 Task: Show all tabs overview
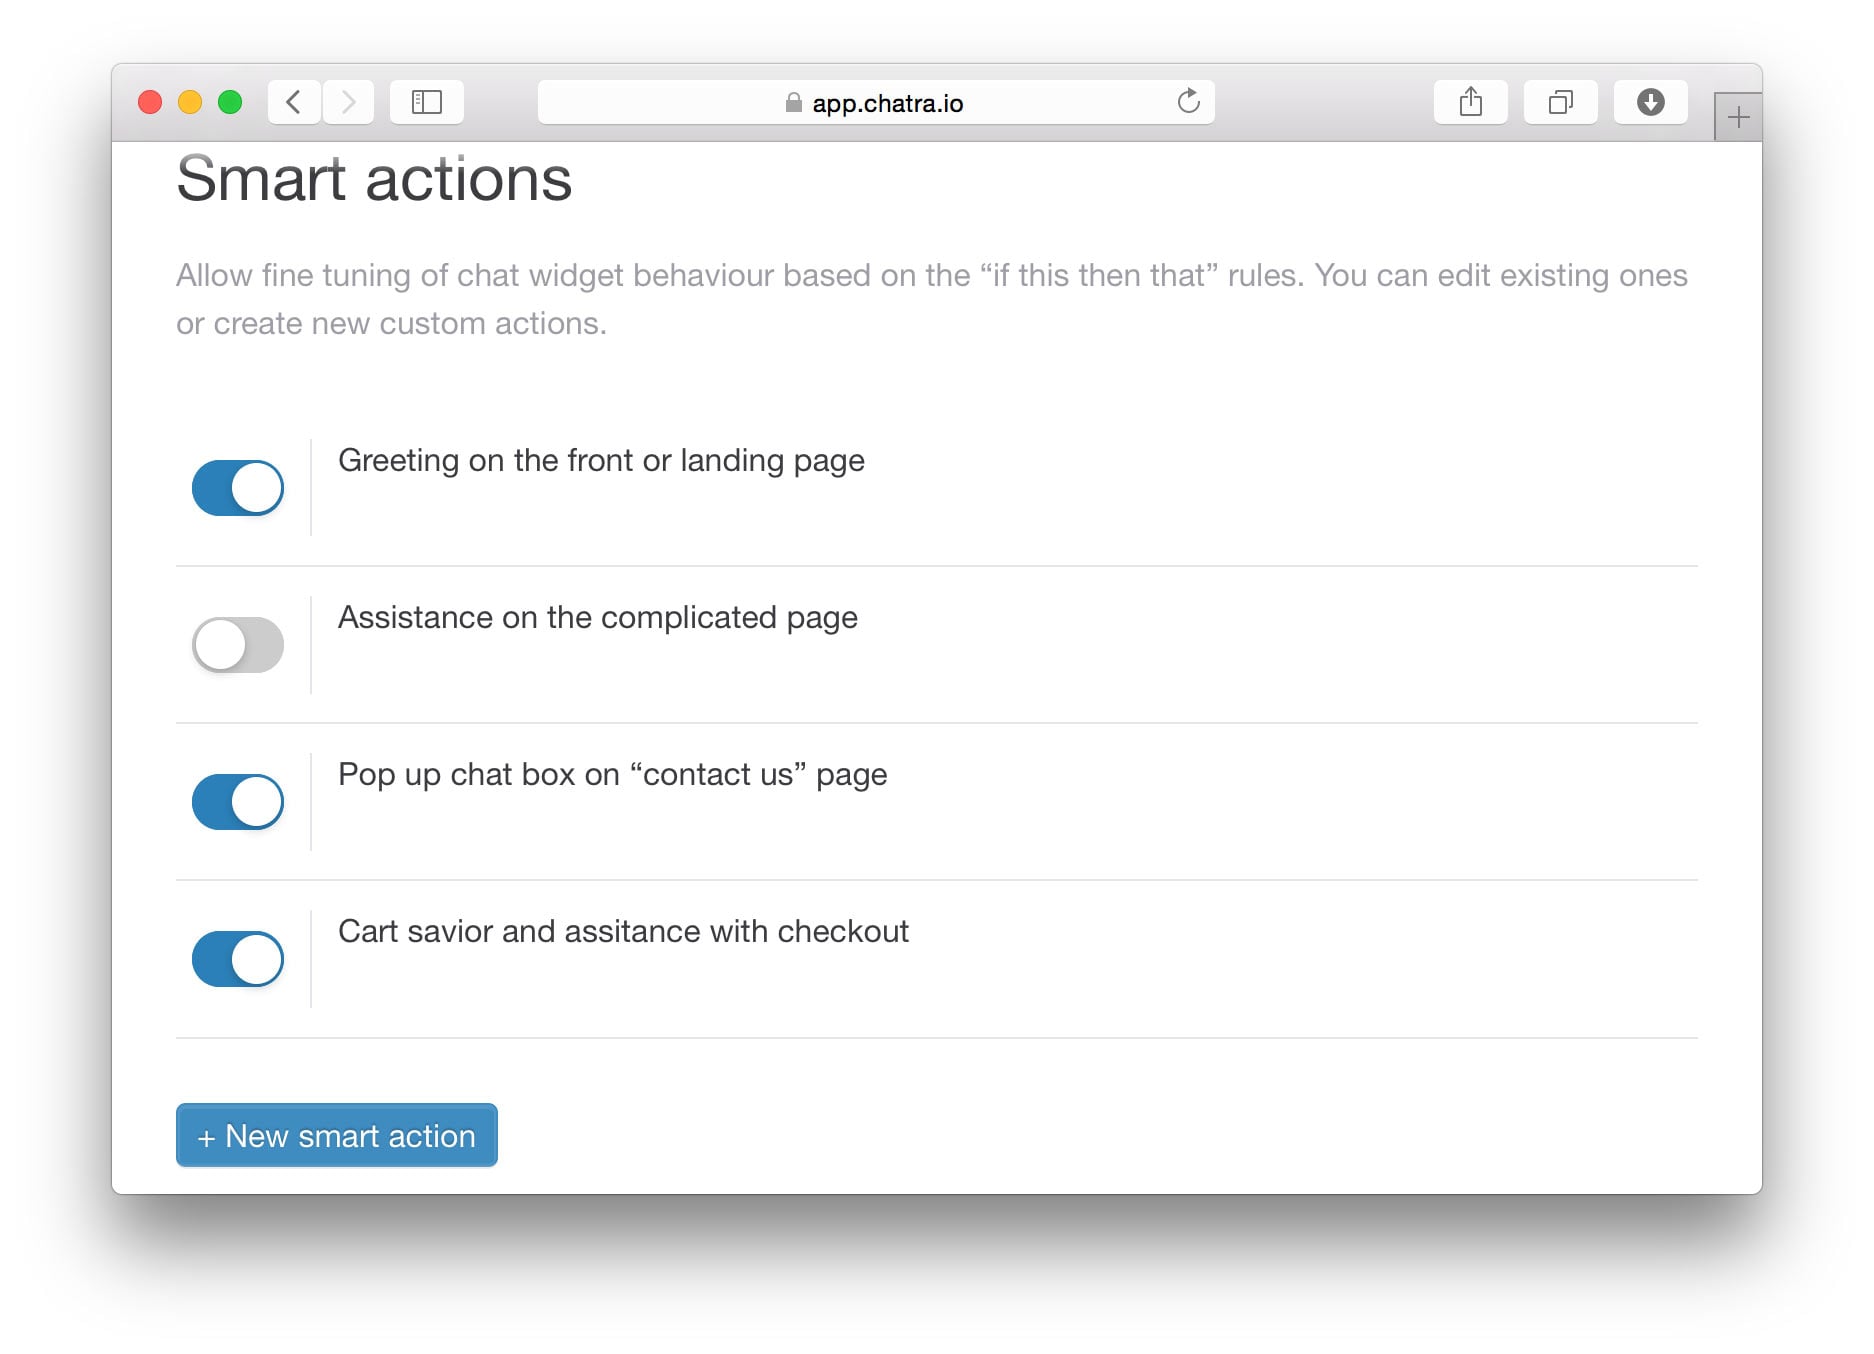(x=1560, y=102)
